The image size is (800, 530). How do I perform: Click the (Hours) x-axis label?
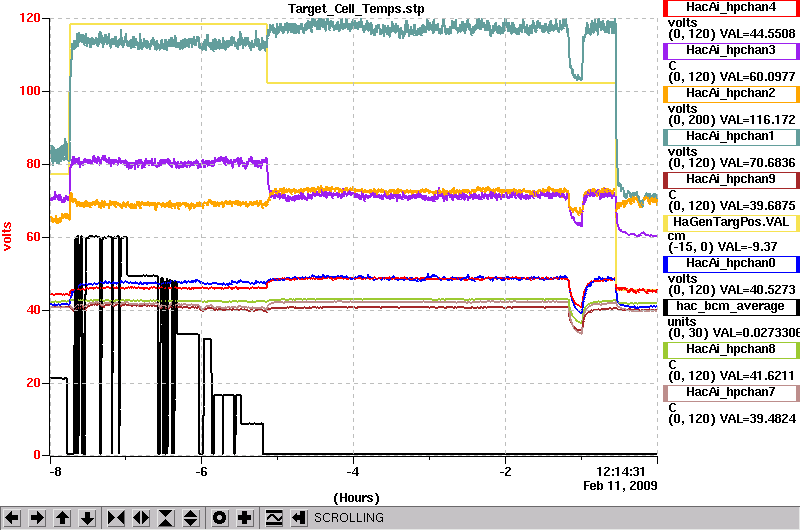[x=356, y=498]
